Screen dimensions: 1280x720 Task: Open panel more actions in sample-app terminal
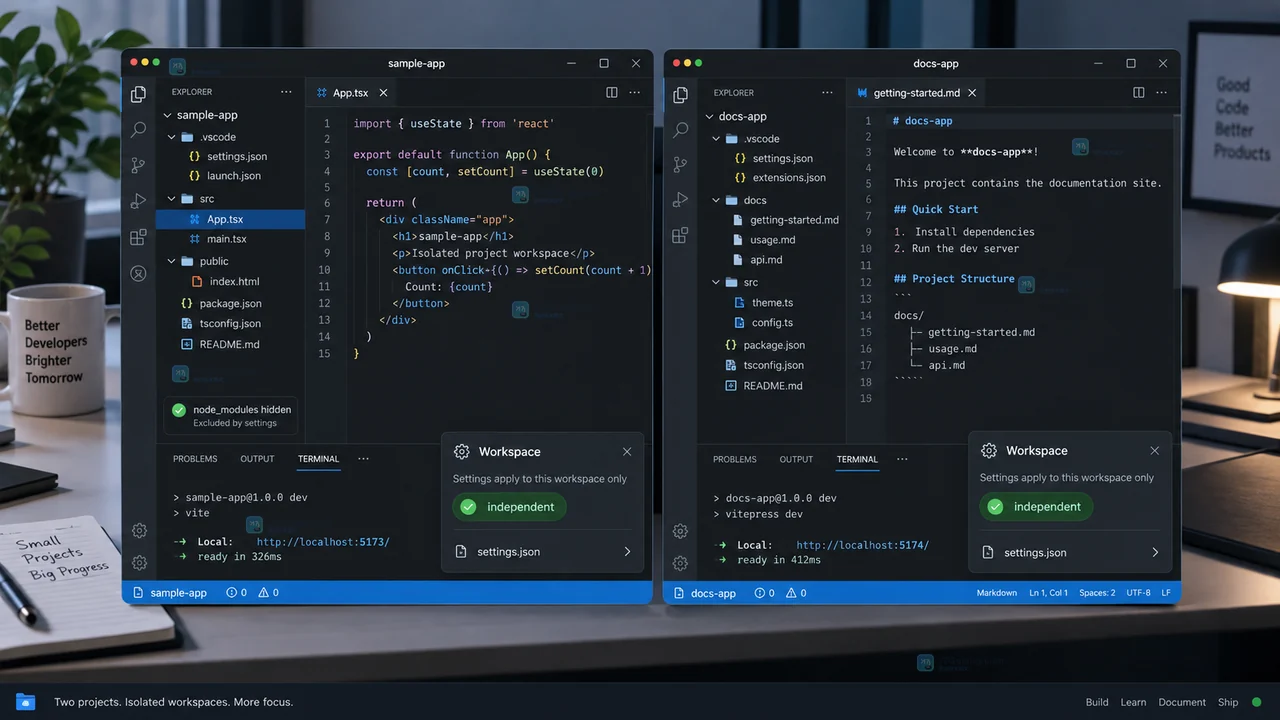[x=363, y=459]
